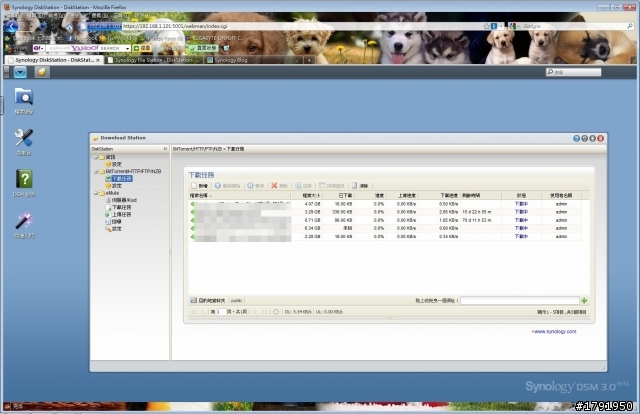
Task: Collapse the eMule tree node
Action: 96,193
